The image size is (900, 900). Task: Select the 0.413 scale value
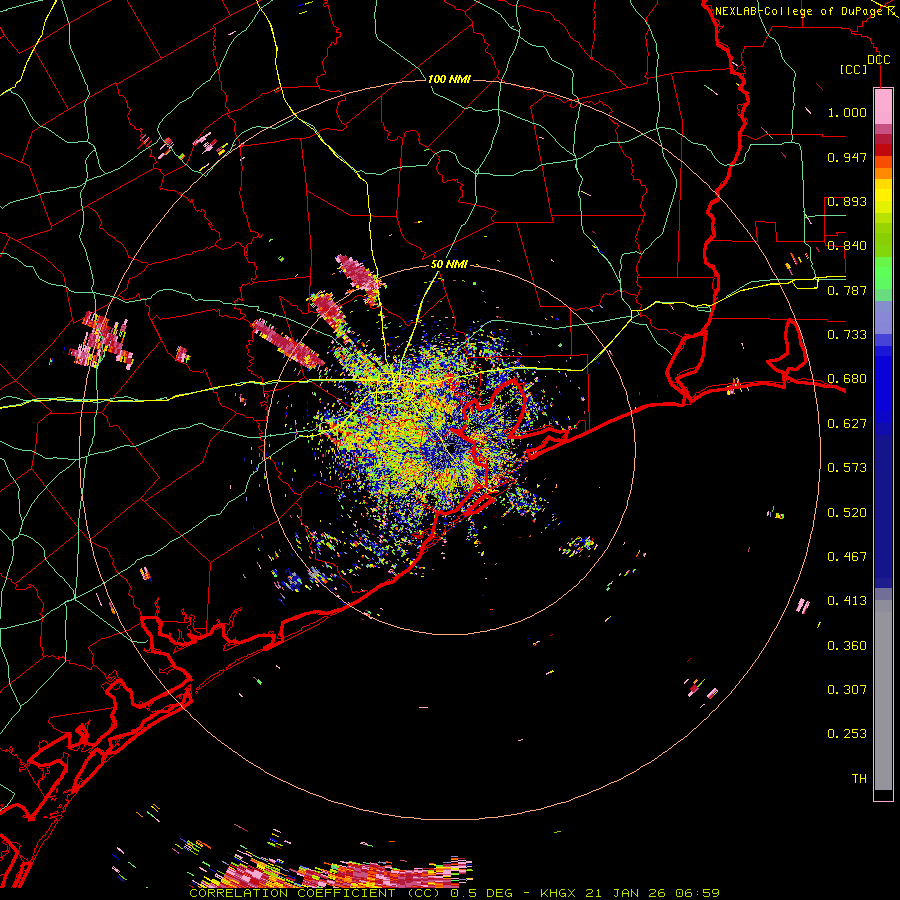click(847, 601)
